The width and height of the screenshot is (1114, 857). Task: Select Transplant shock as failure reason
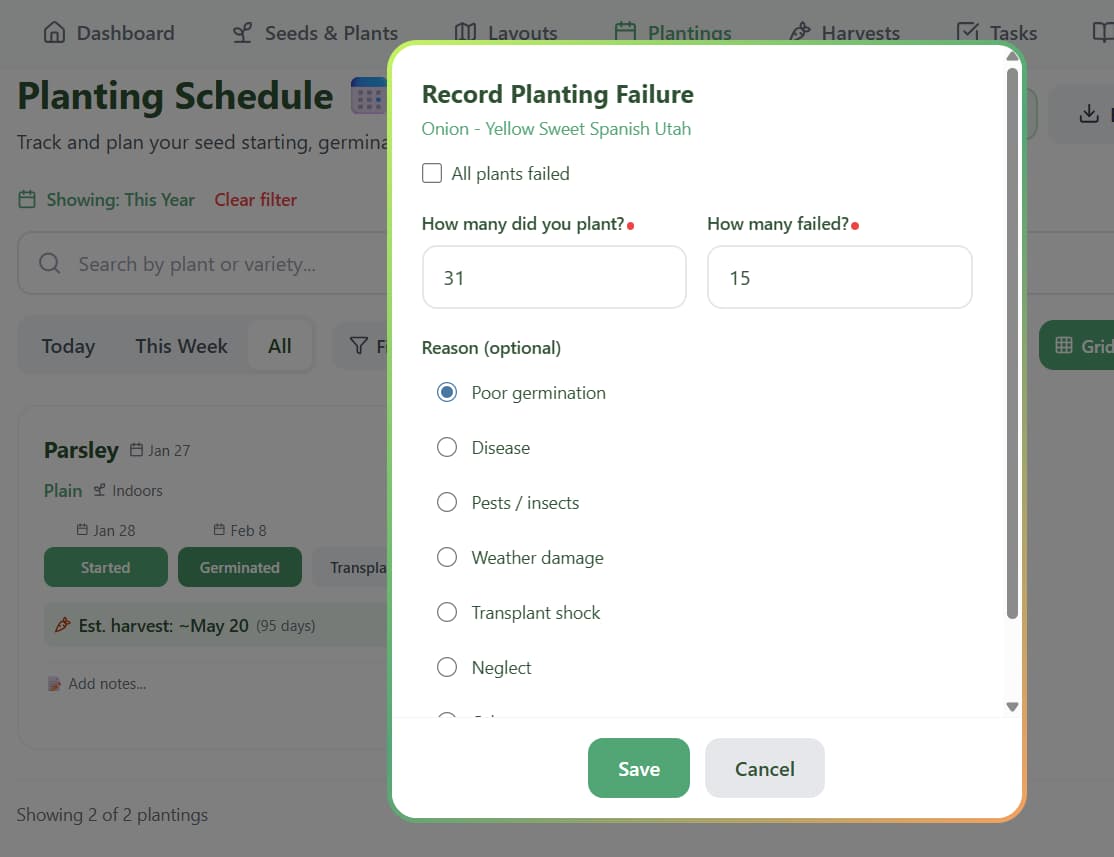click(447, 612)
